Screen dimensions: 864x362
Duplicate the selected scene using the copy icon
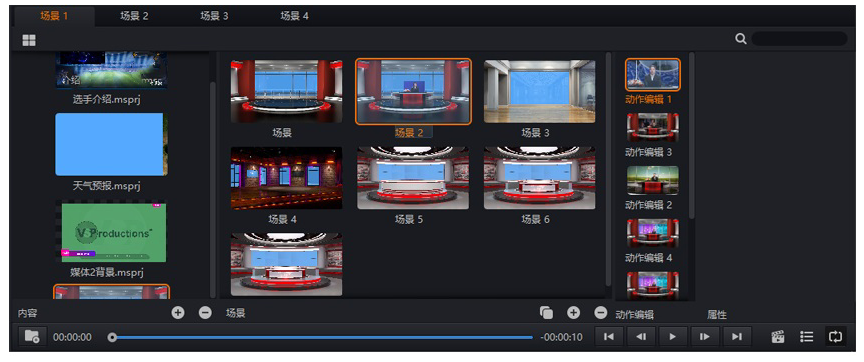[x=546, y=312]
